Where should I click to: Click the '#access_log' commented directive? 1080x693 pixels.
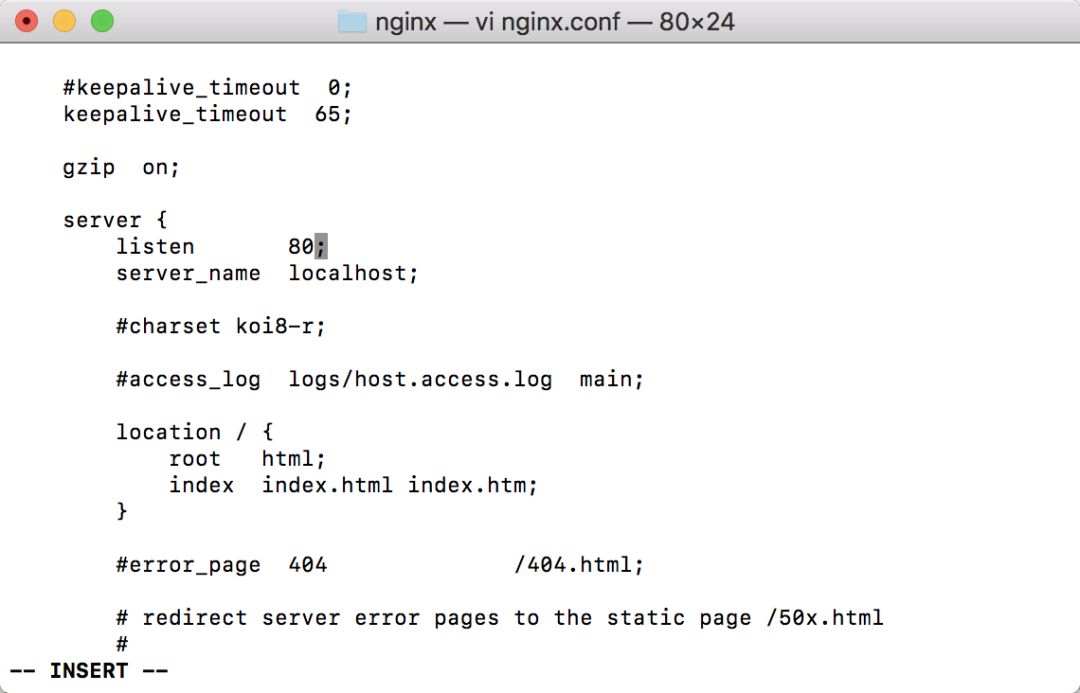[x=188, y=380]
